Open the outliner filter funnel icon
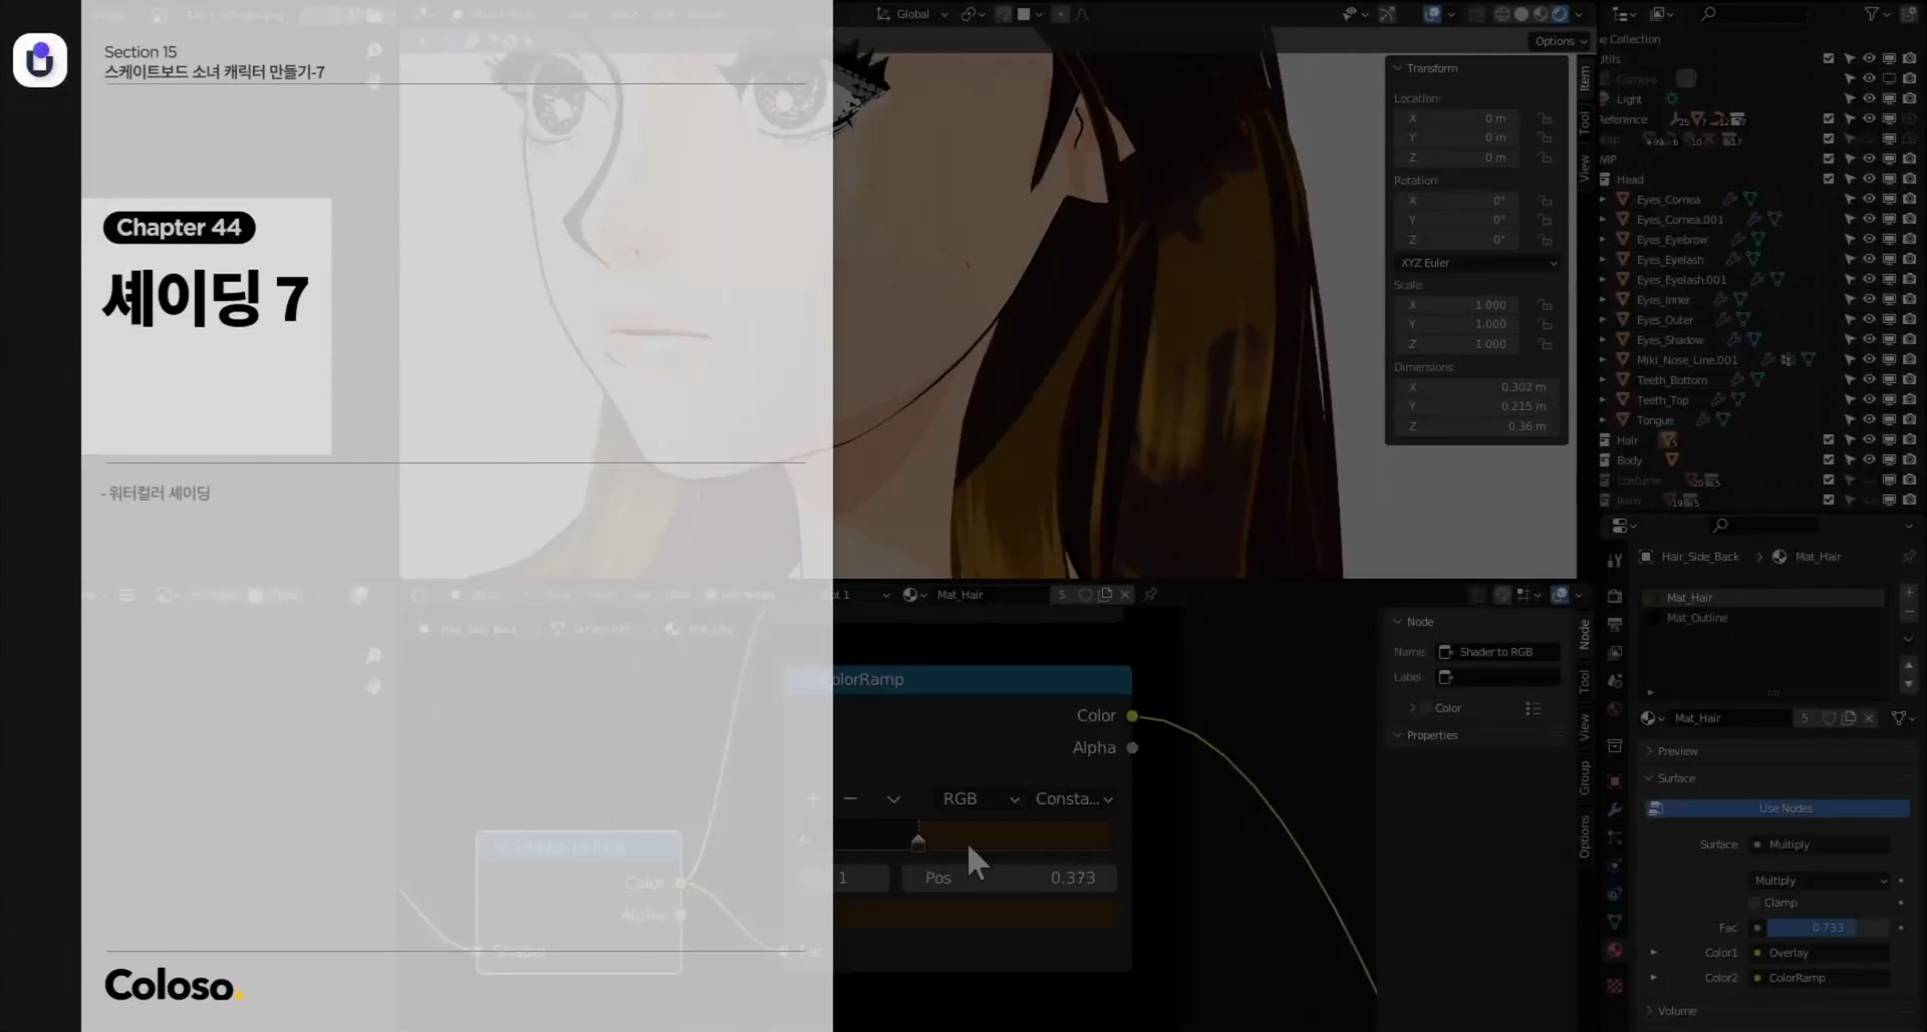Image resolution: width=1927 pixels, height=1032 pixels. point(1871,14)
